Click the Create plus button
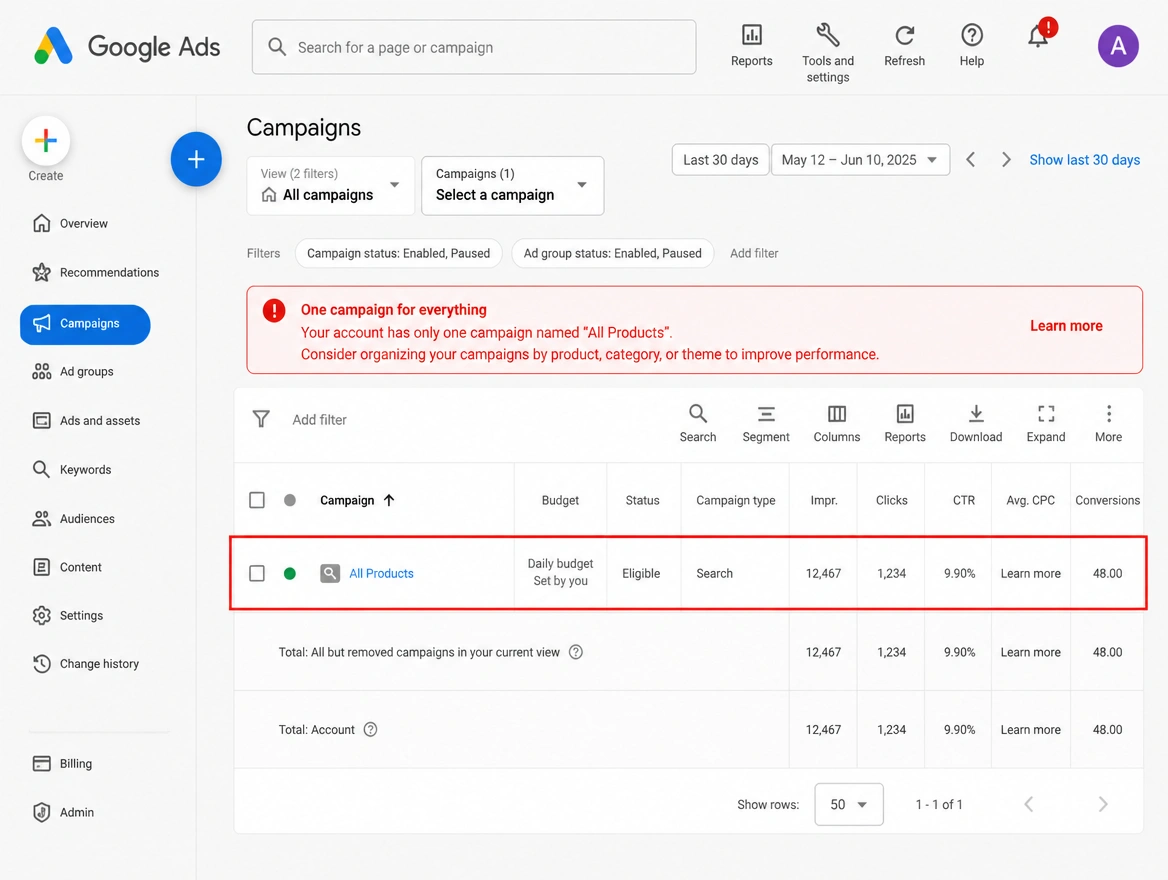 click(46, 140)
